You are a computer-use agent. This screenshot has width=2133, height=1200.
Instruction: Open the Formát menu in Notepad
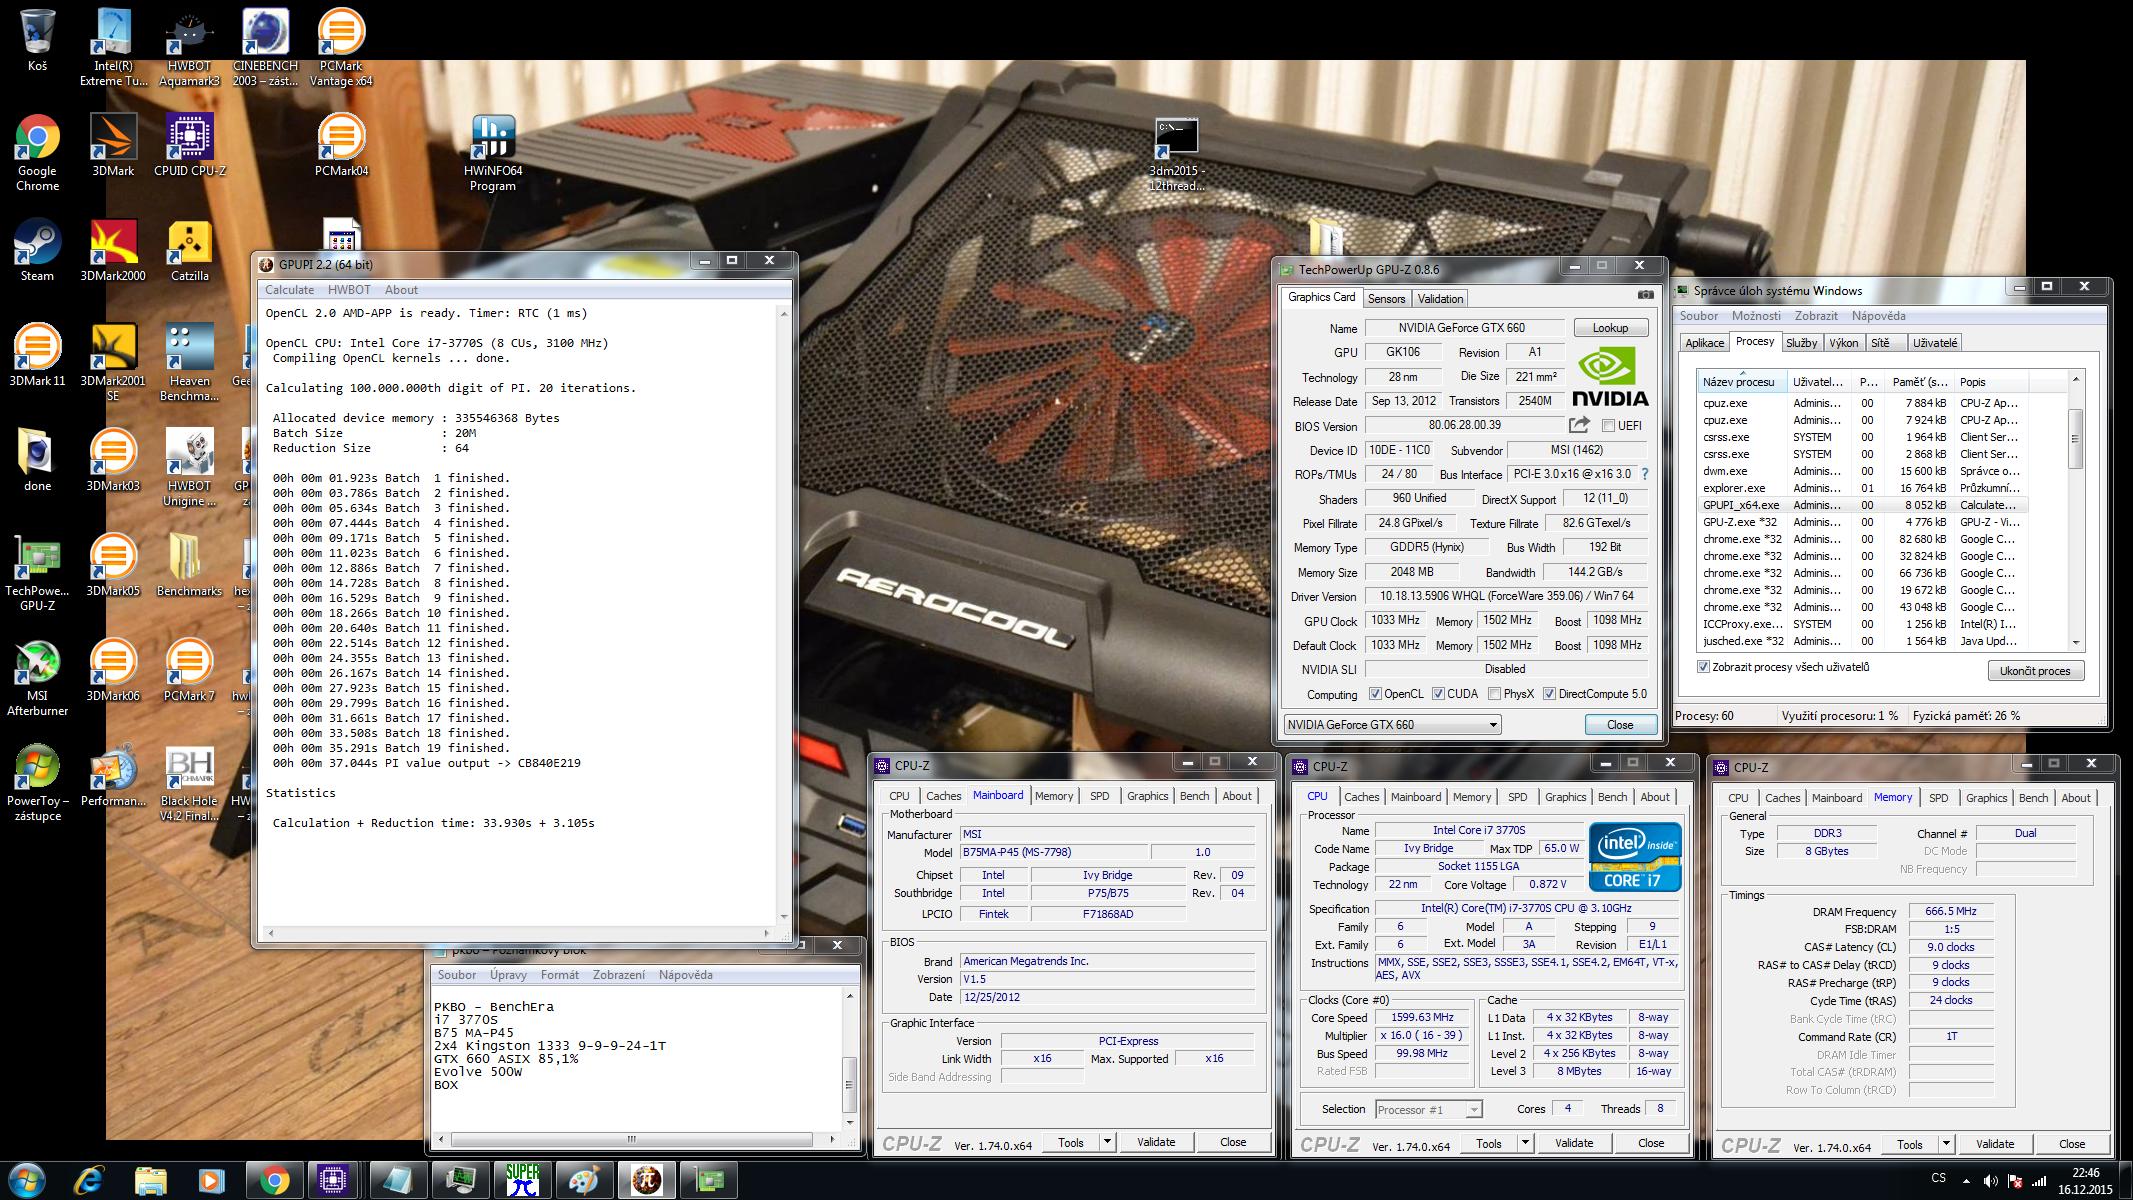[x=559, y=975]
